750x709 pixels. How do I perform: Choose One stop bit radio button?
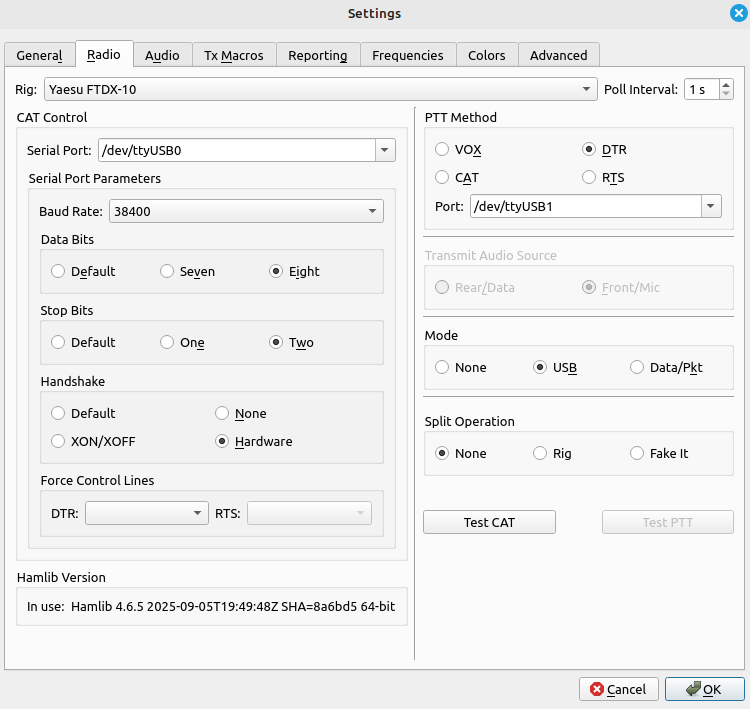click(x=167, y=342)
